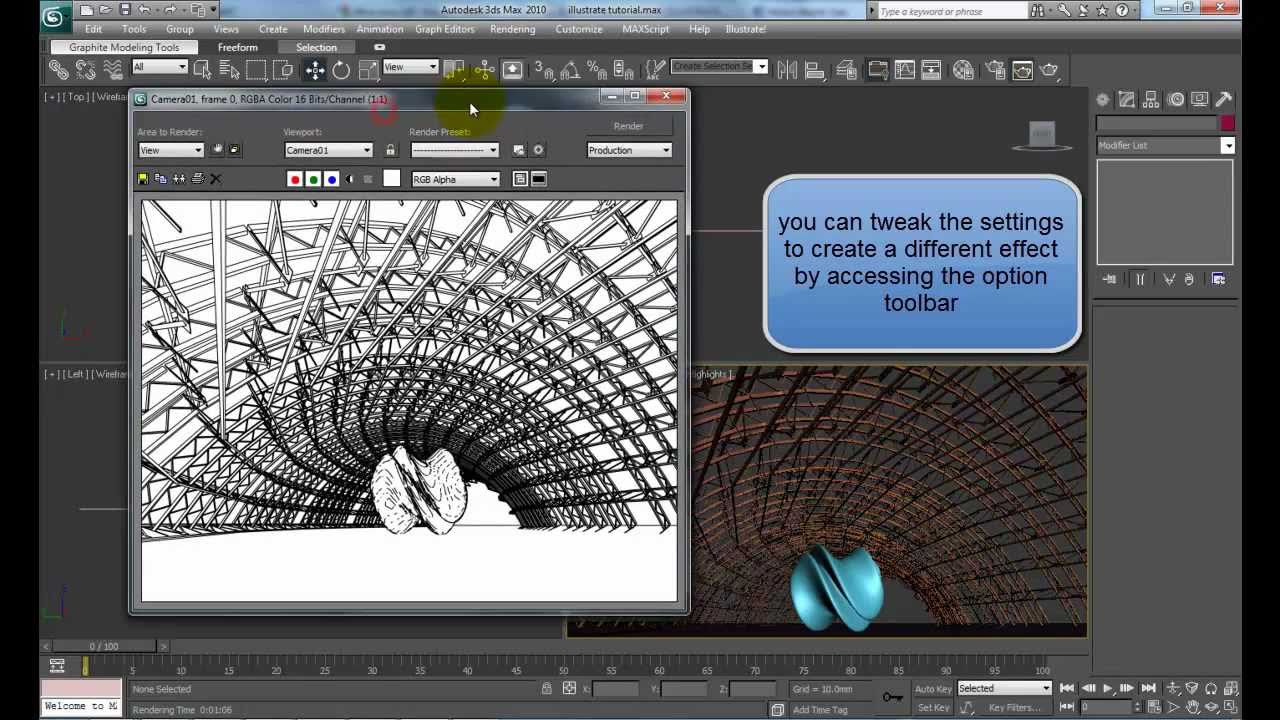Image resolution: width=1280 pixels, height=720 pixels.
Task: Switch to the Modify panel icon
Action: coord(1127,99)
